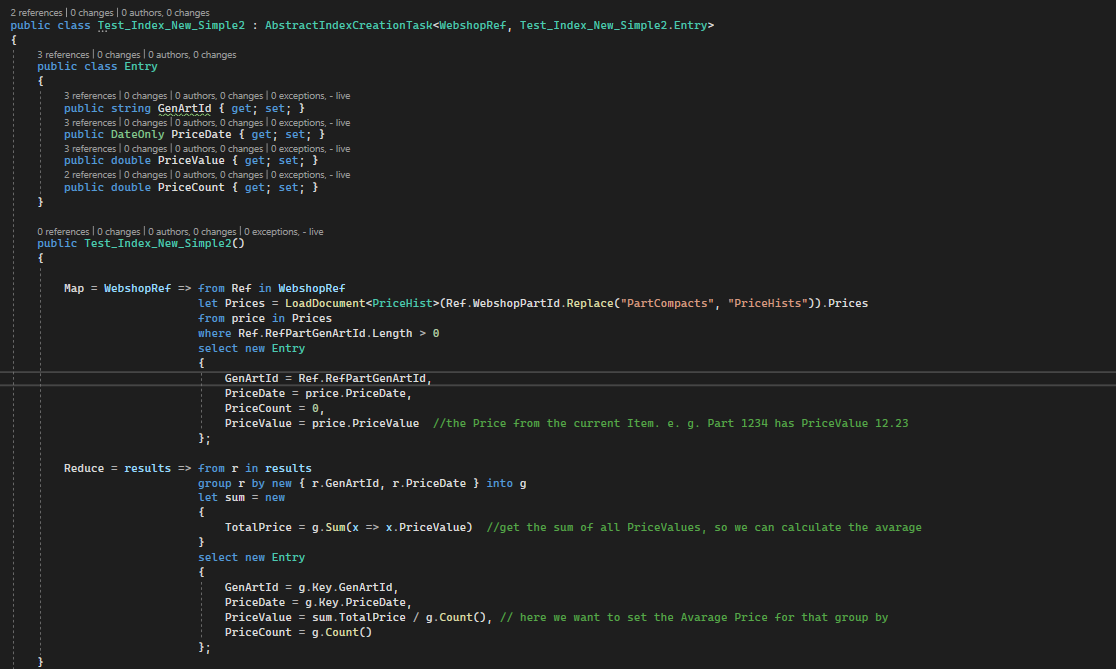Click the Entry class name declaration
Image resolution: width=1116 pixels, height=669 pixels.
coord(141,65)
